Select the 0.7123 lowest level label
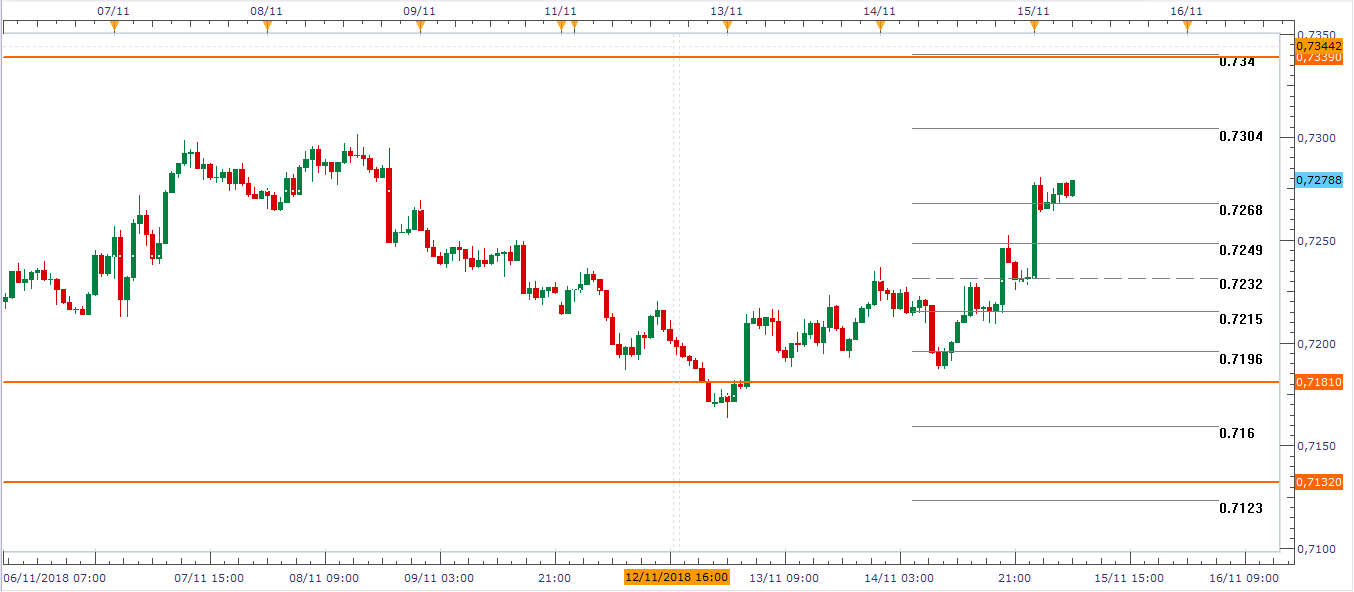 coord(1240,508)
